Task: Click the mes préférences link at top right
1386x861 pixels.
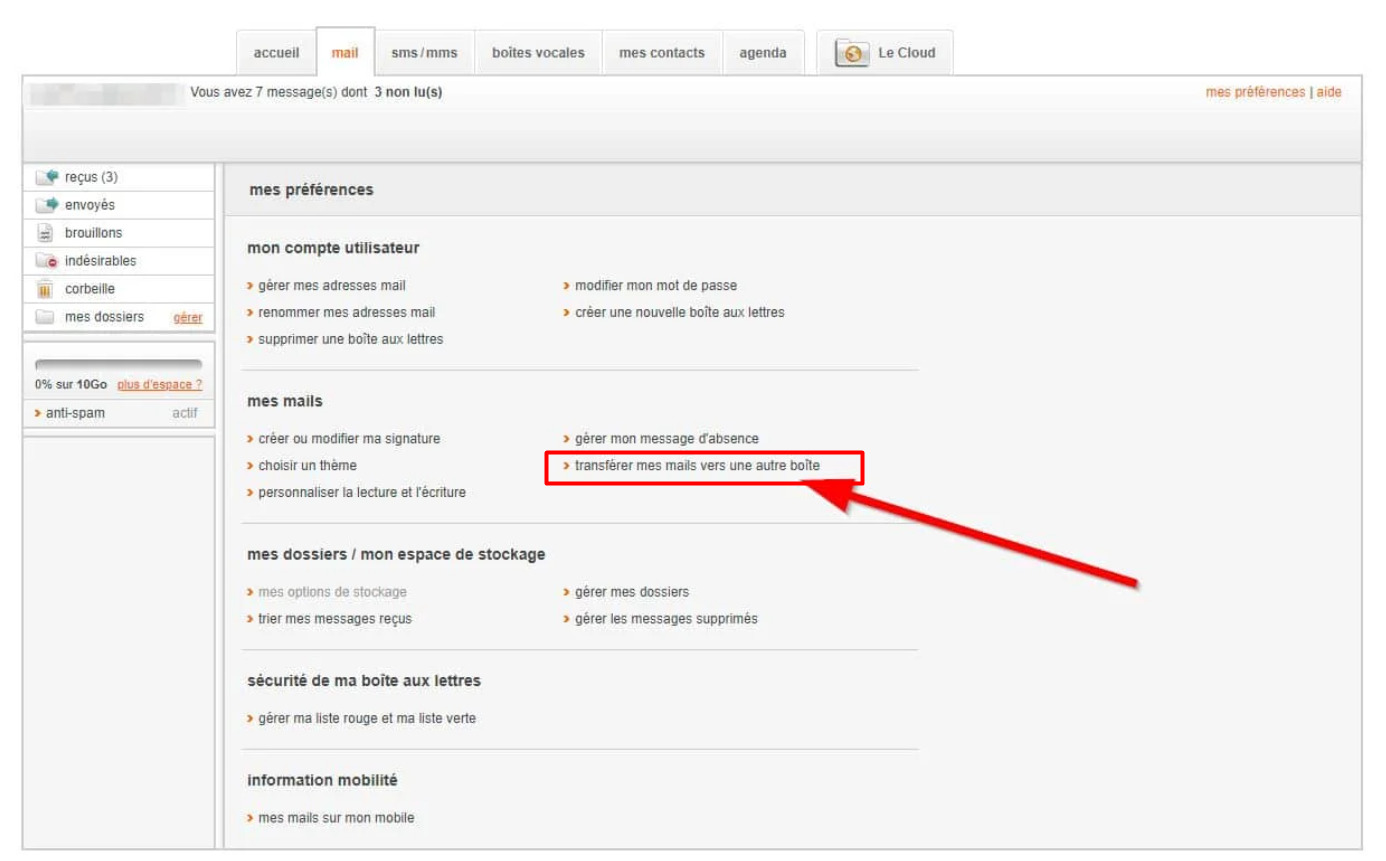Action: pos(1255,92)
